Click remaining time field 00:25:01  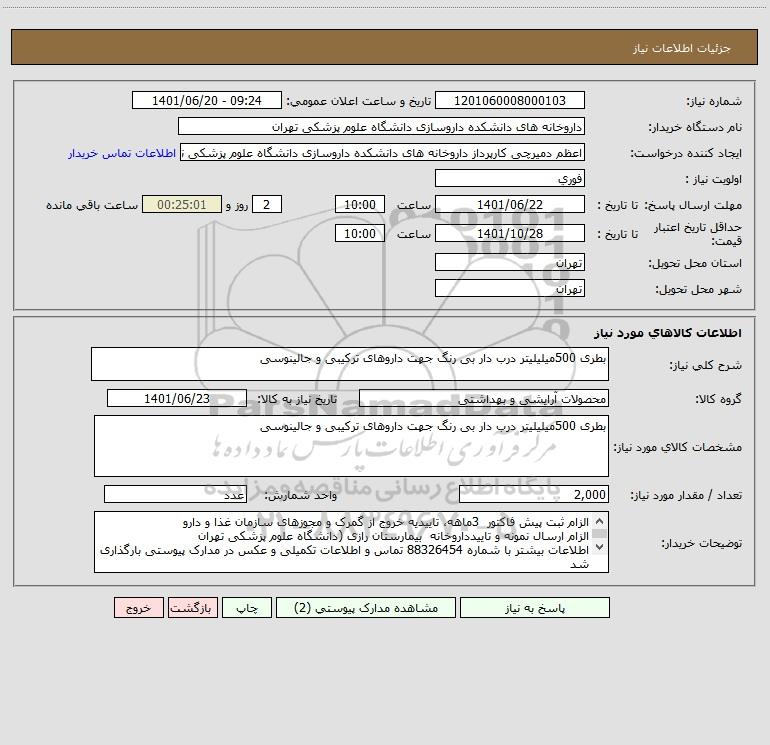[182, 204]
